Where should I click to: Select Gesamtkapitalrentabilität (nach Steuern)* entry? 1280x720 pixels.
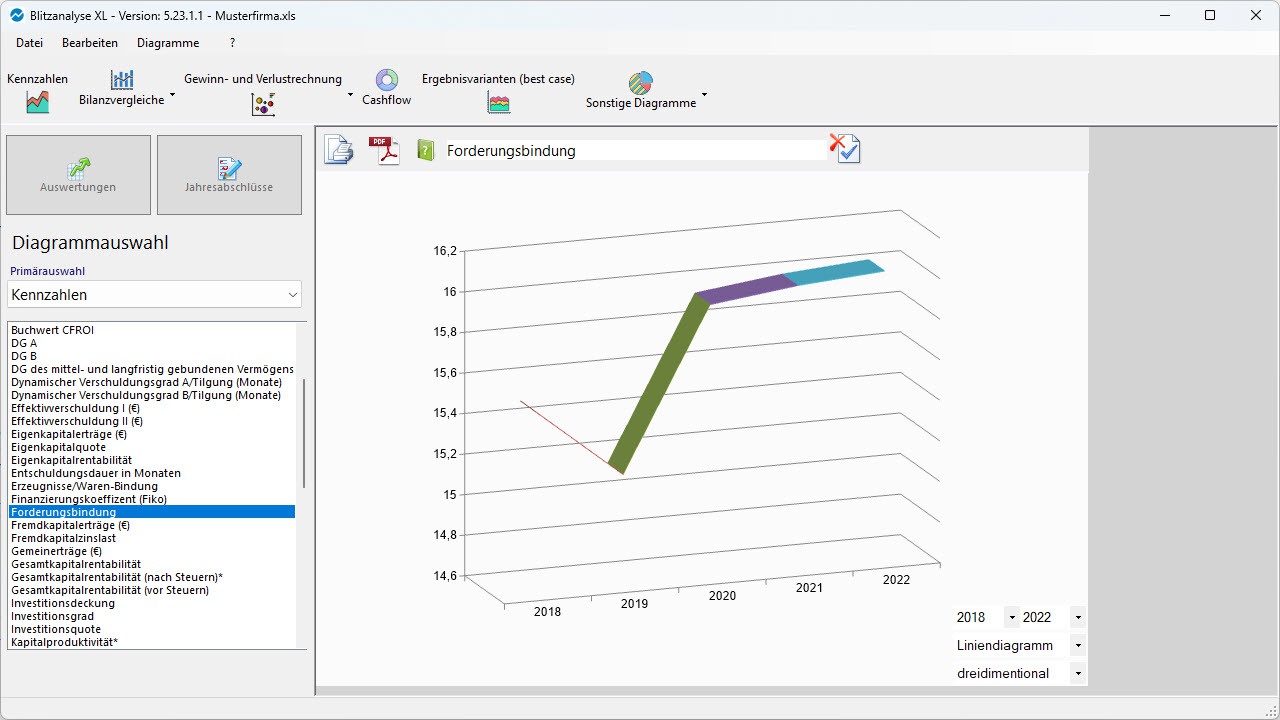[152, 577]
